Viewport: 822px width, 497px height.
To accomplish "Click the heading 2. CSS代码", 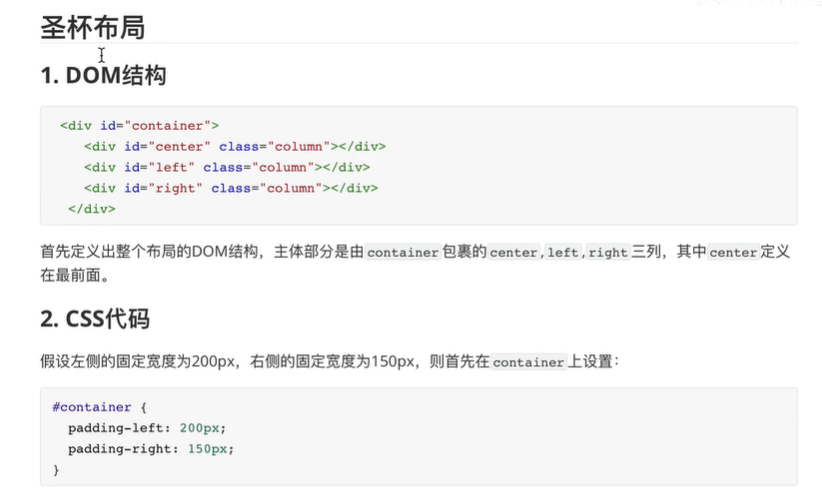I will [x=95, y=319].
